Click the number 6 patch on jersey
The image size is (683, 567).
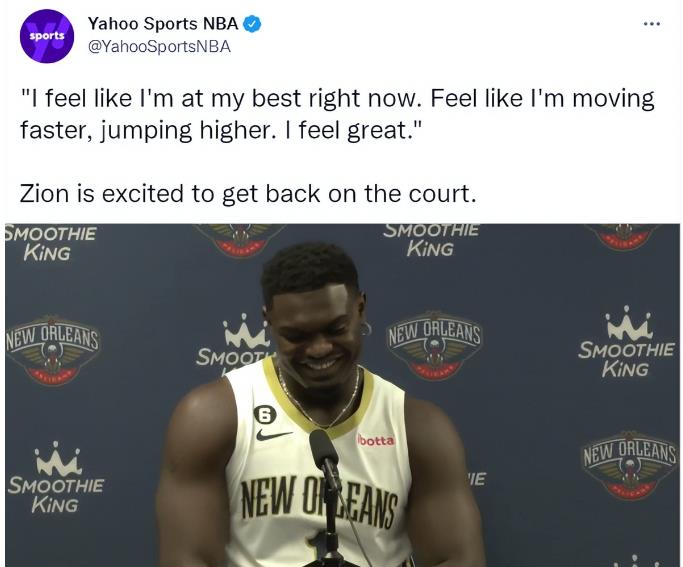[x=265, y=415]
